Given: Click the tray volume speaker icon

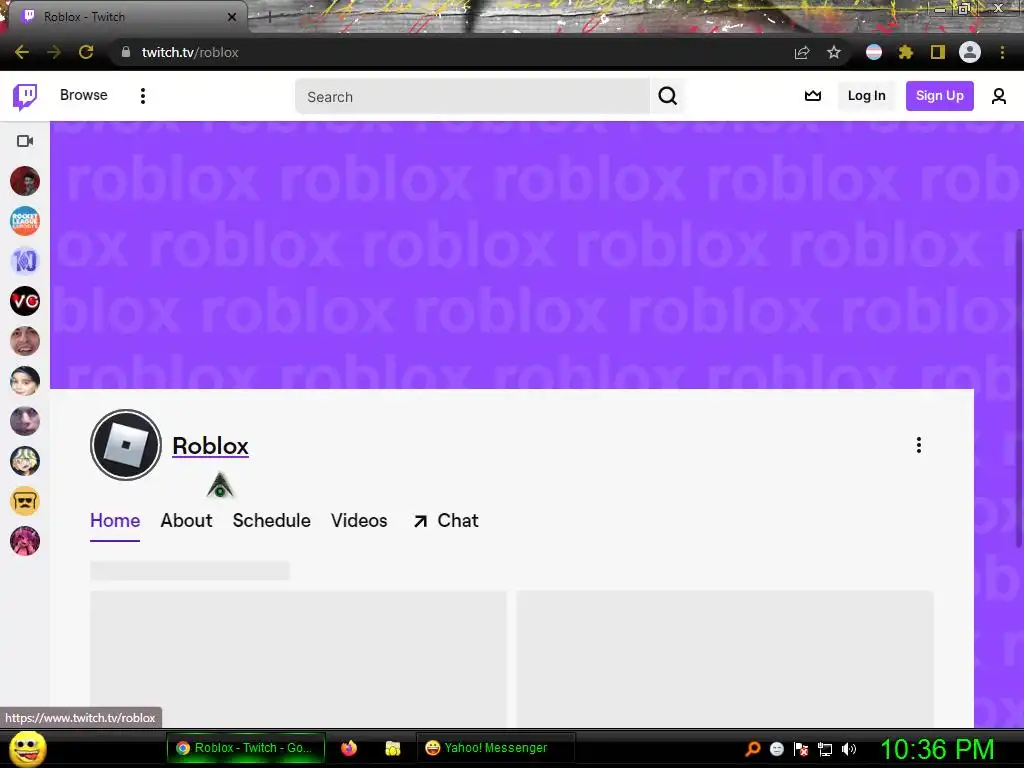Looking at the screenshot, I should pyautogui.click(x=848, y=749).
